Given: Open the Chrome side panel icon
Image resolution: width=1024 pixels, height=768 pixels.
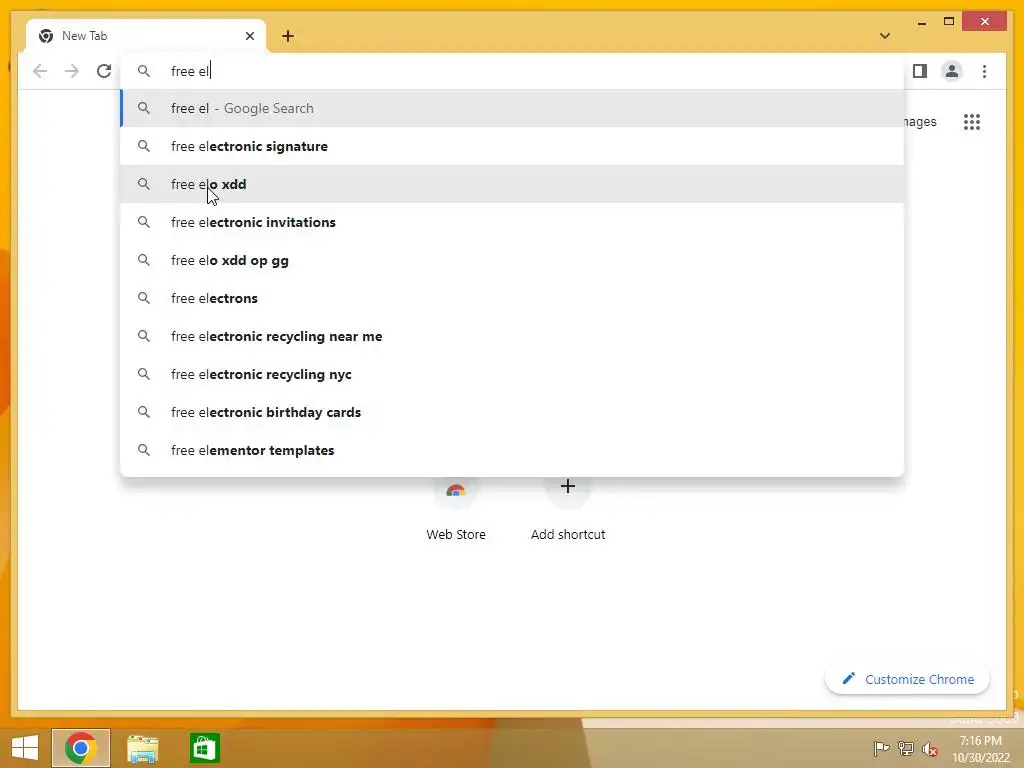Looking at the screenshot, I should click(x=920, y=71).
